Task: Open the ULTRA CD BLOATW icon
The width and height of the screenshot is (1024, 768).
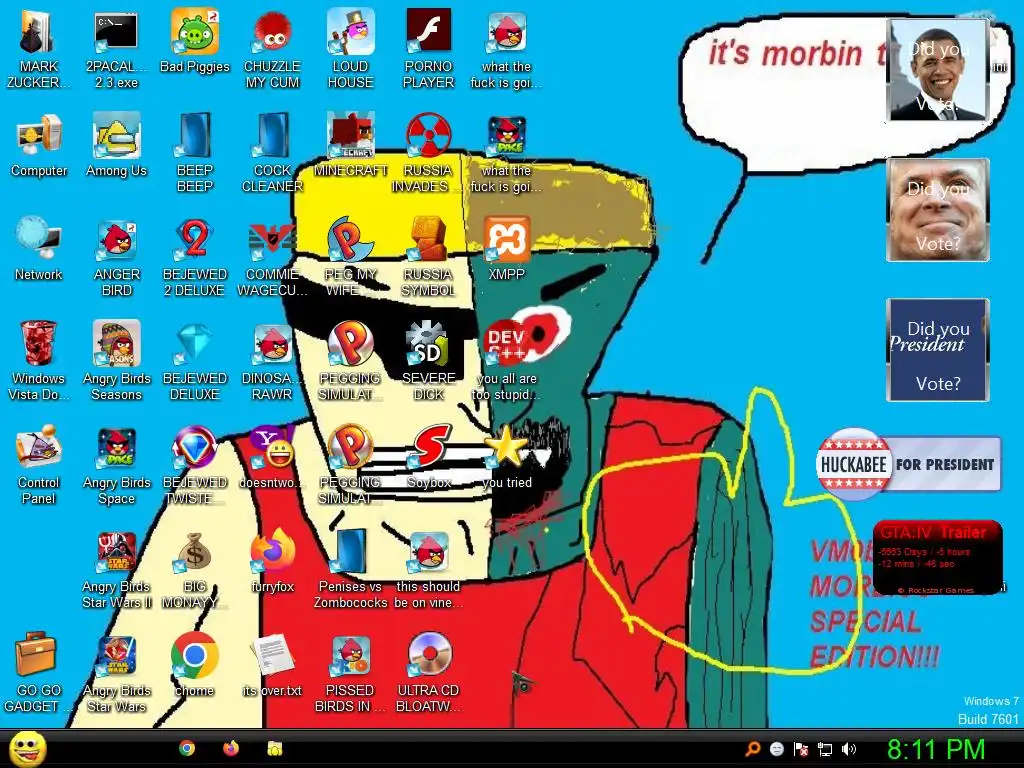Action: 428,673
